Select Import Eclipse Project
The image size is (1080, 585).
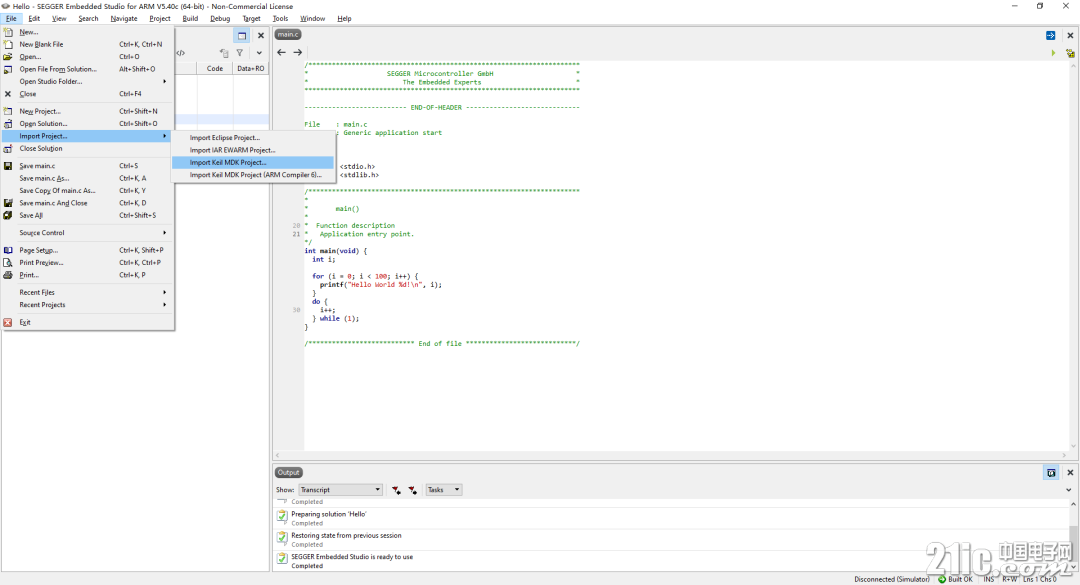[252, 138]
